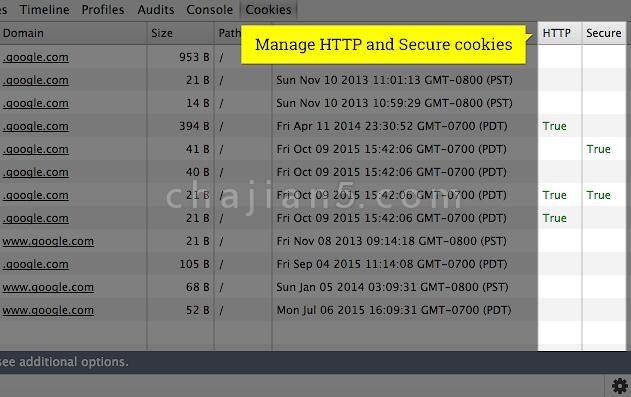
Task: Sort by the Domain column header
Action: 23,33
